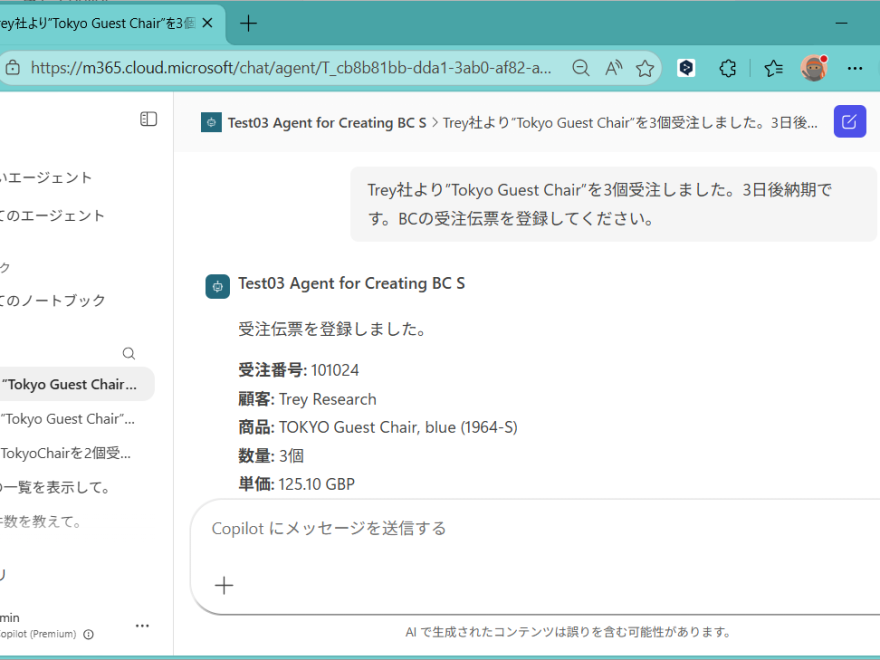The width and height of the screenshot is (880, 660).
Task: Open the browser zoom magnifier in address bar
Action: [x=580, y=68]
